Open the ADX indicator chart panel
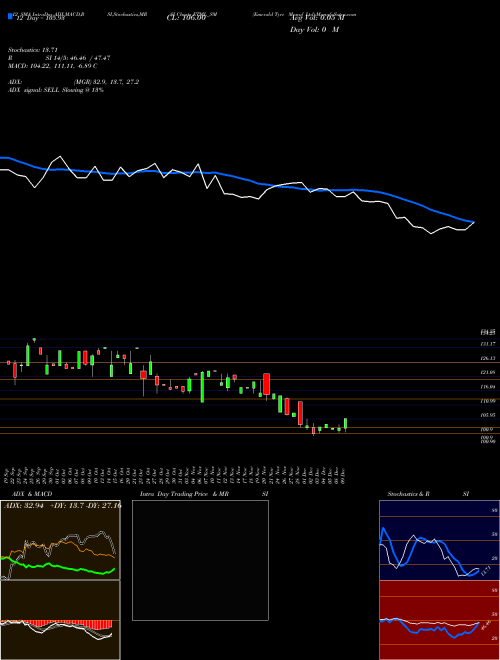This screenshot has height=660, width=500. 60,540
